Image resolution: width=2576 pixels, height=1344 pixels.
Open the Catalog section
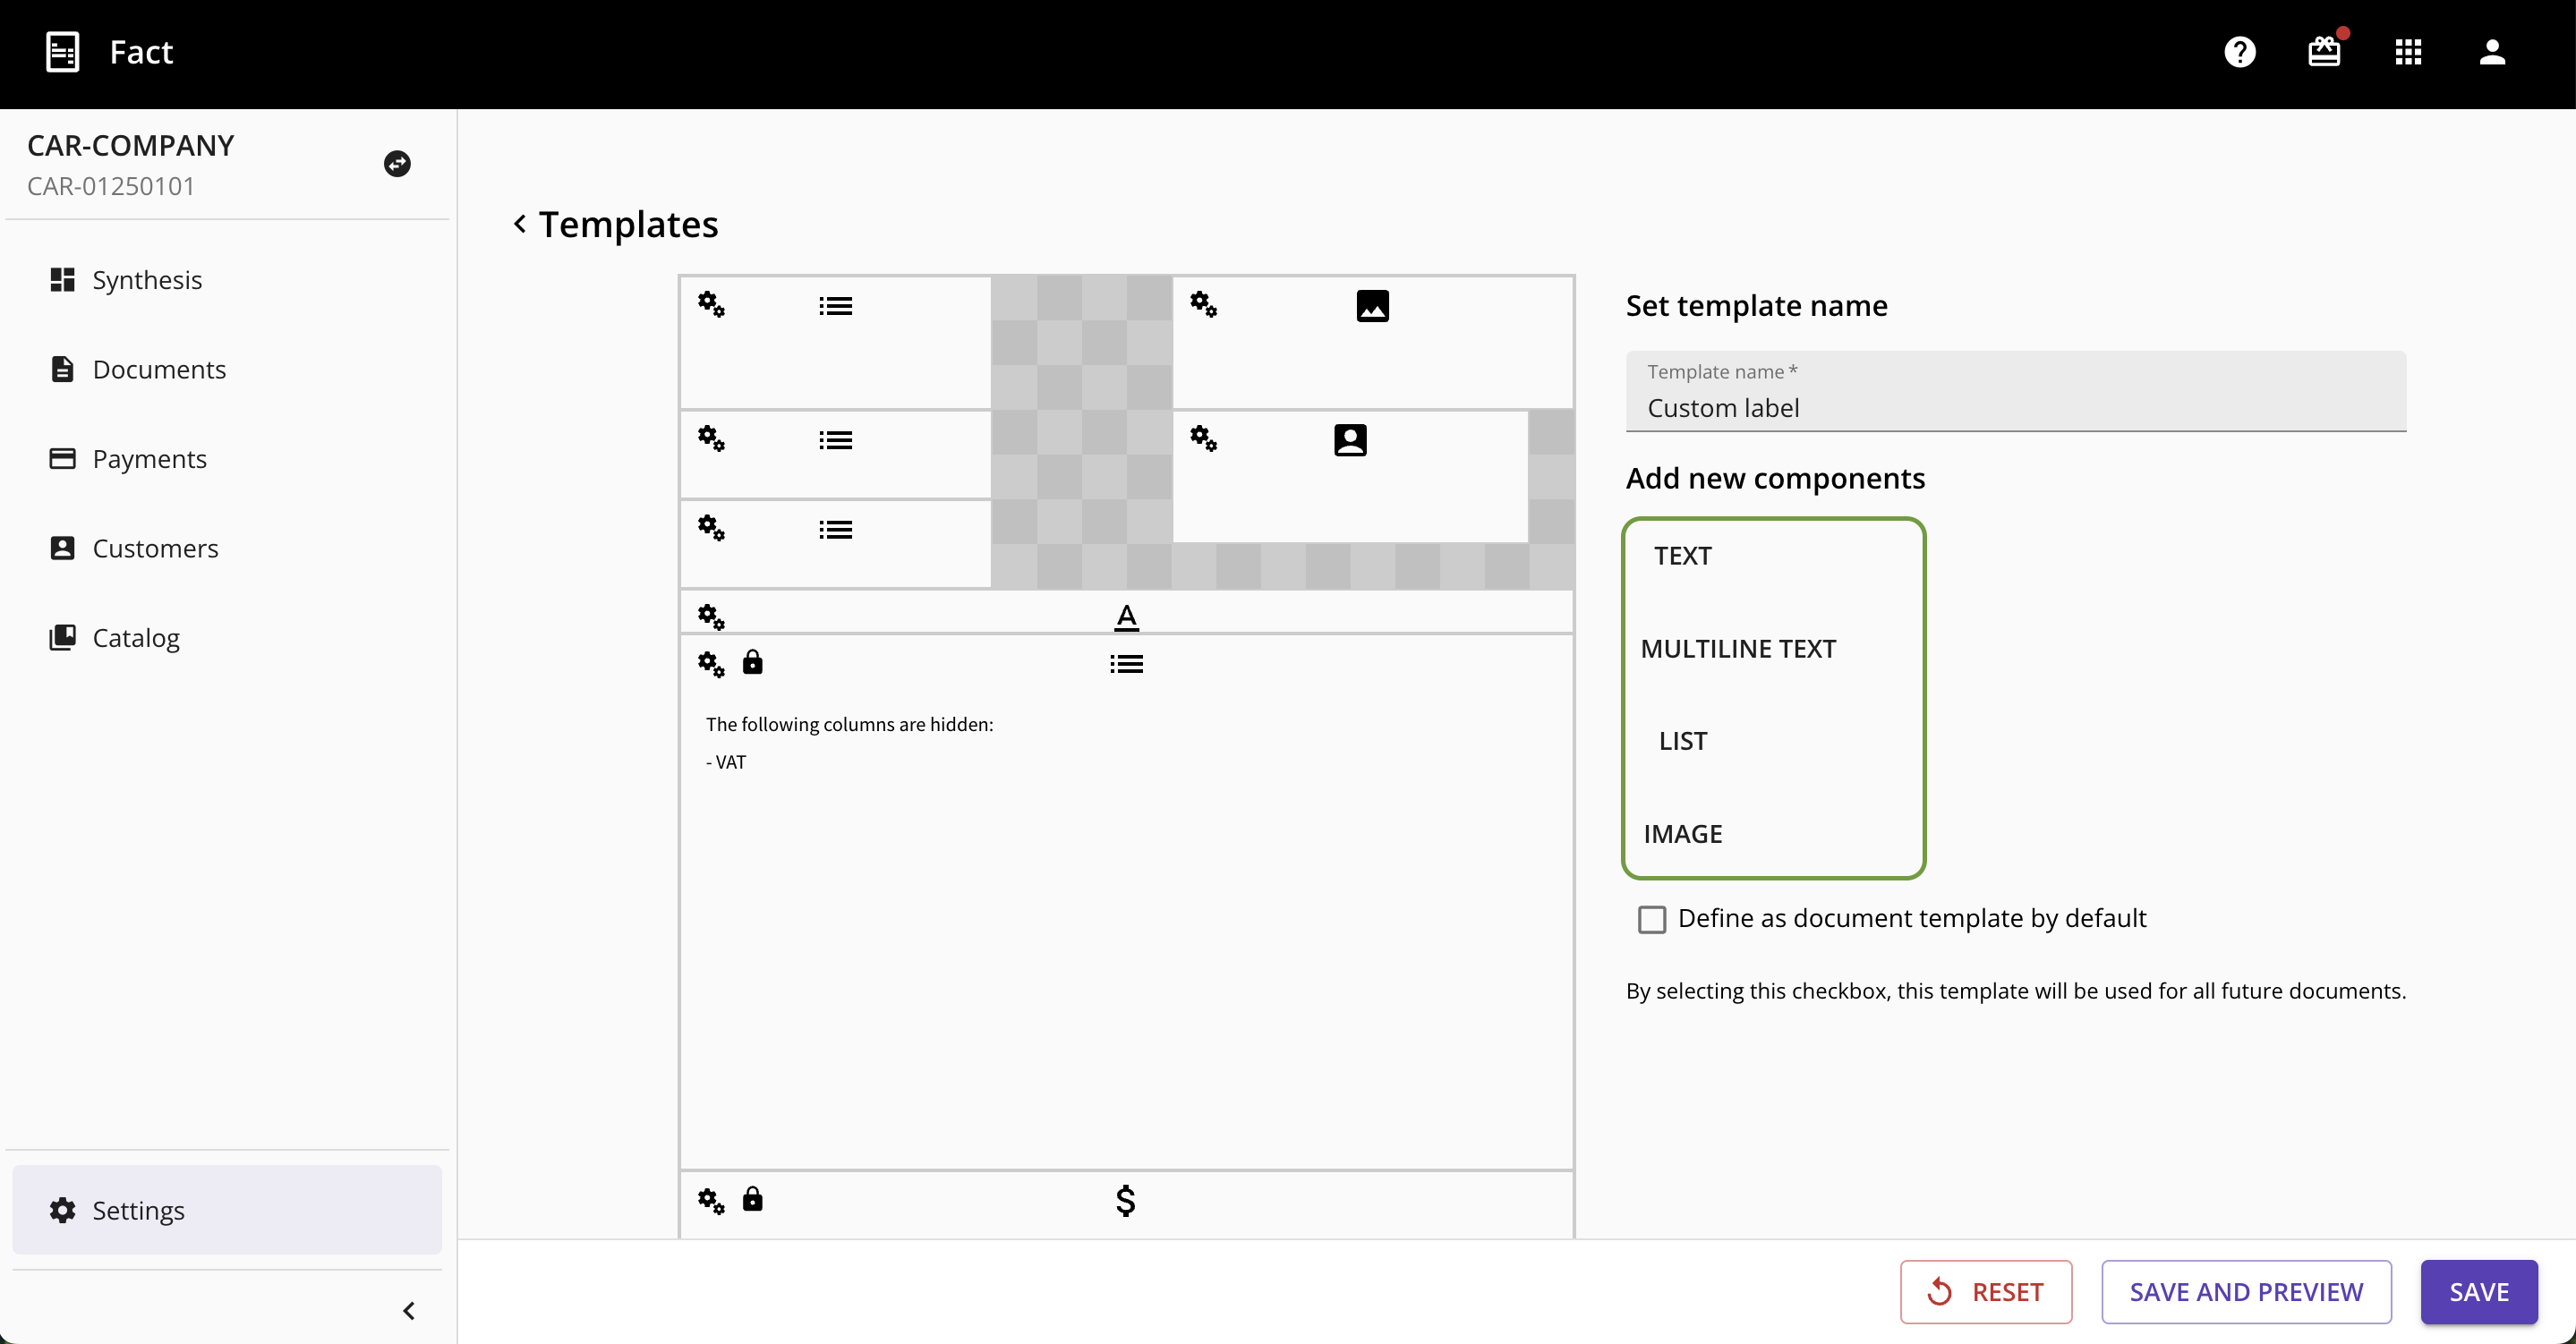[x=136, y=637]
